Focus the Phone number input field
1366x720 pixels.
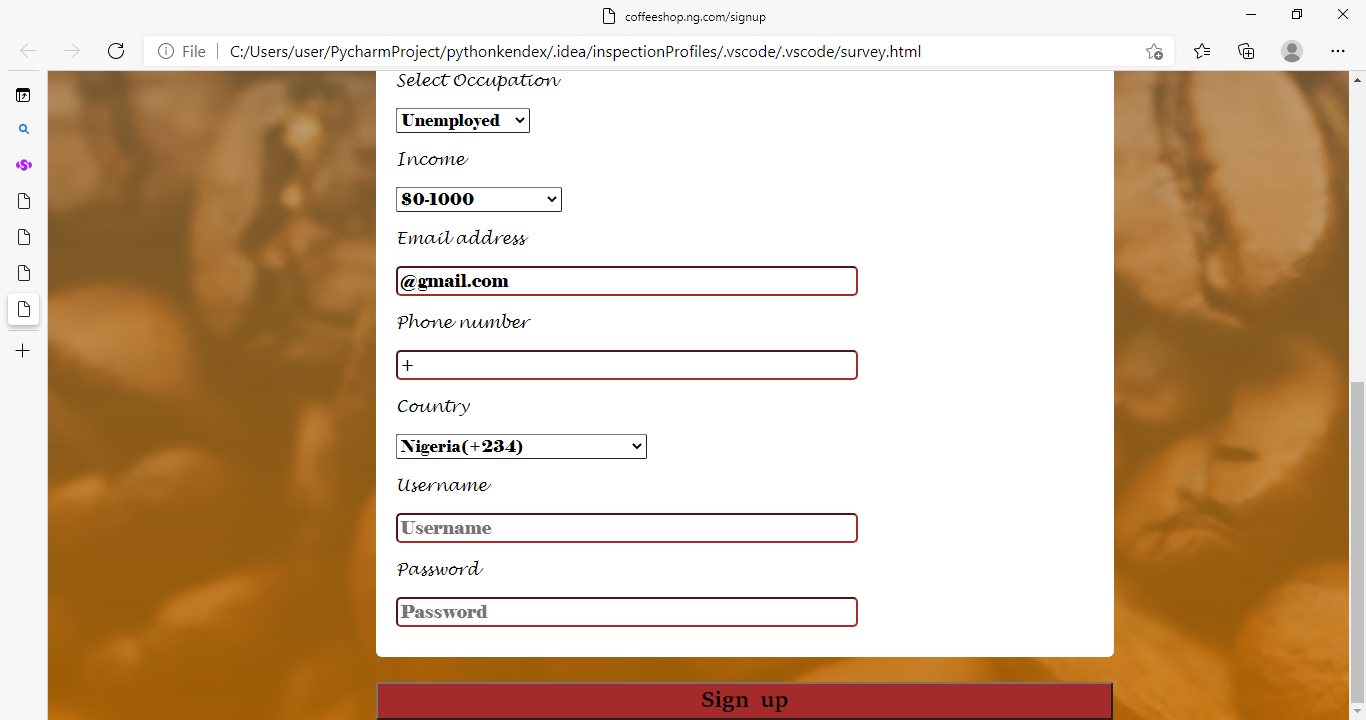626,365
